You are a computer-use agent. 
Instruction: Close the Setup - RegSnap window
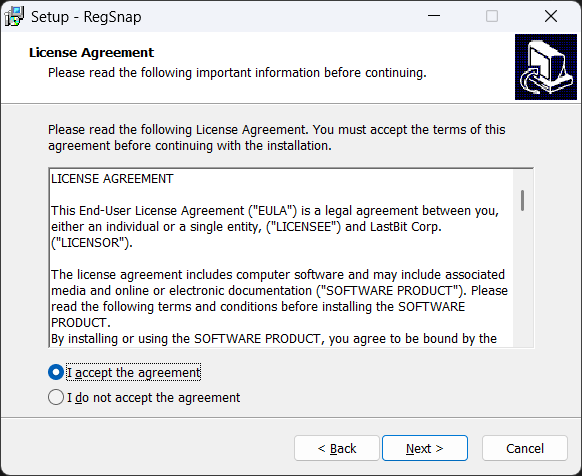(551, 16)
